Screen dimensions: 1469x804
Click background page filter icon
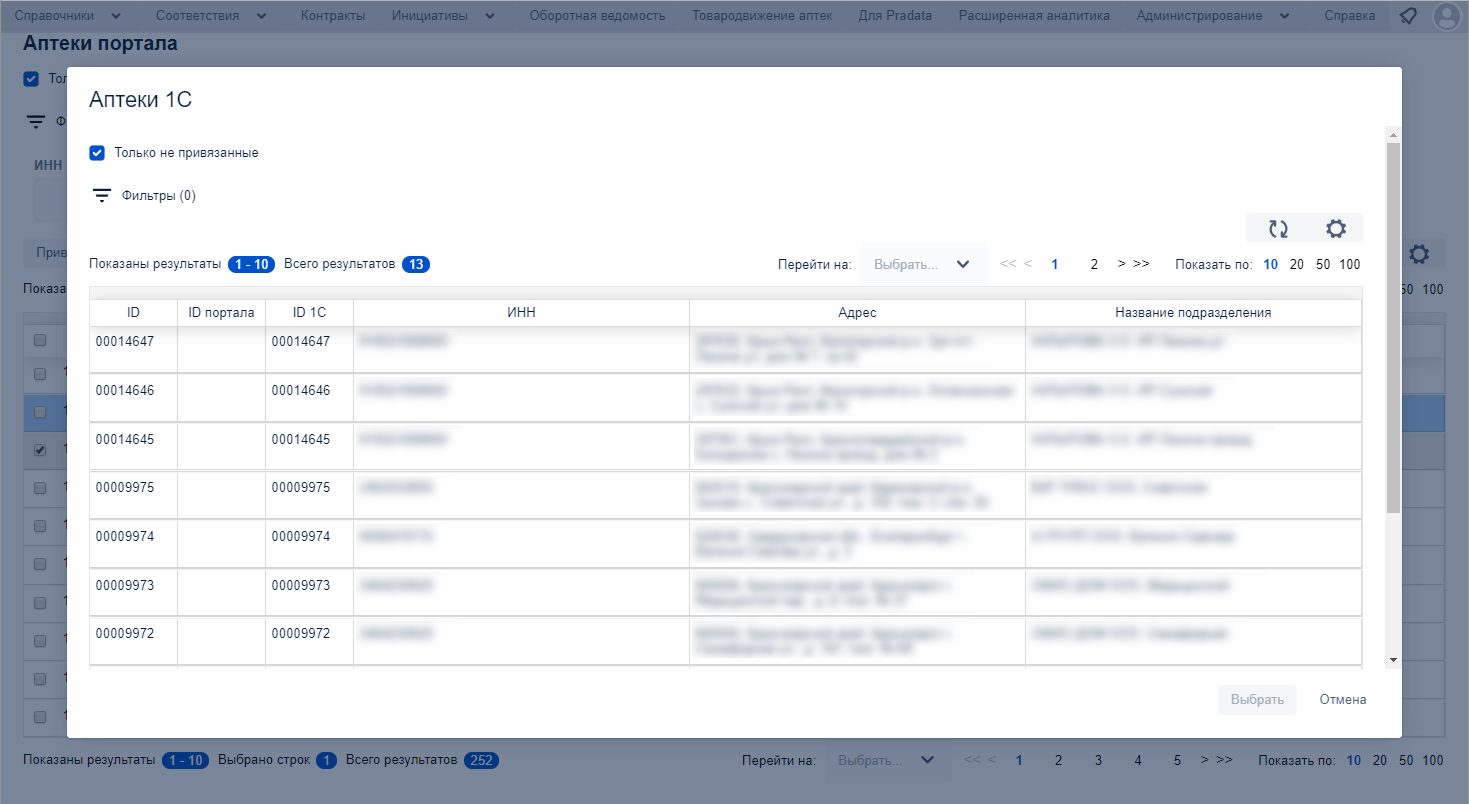36,122
